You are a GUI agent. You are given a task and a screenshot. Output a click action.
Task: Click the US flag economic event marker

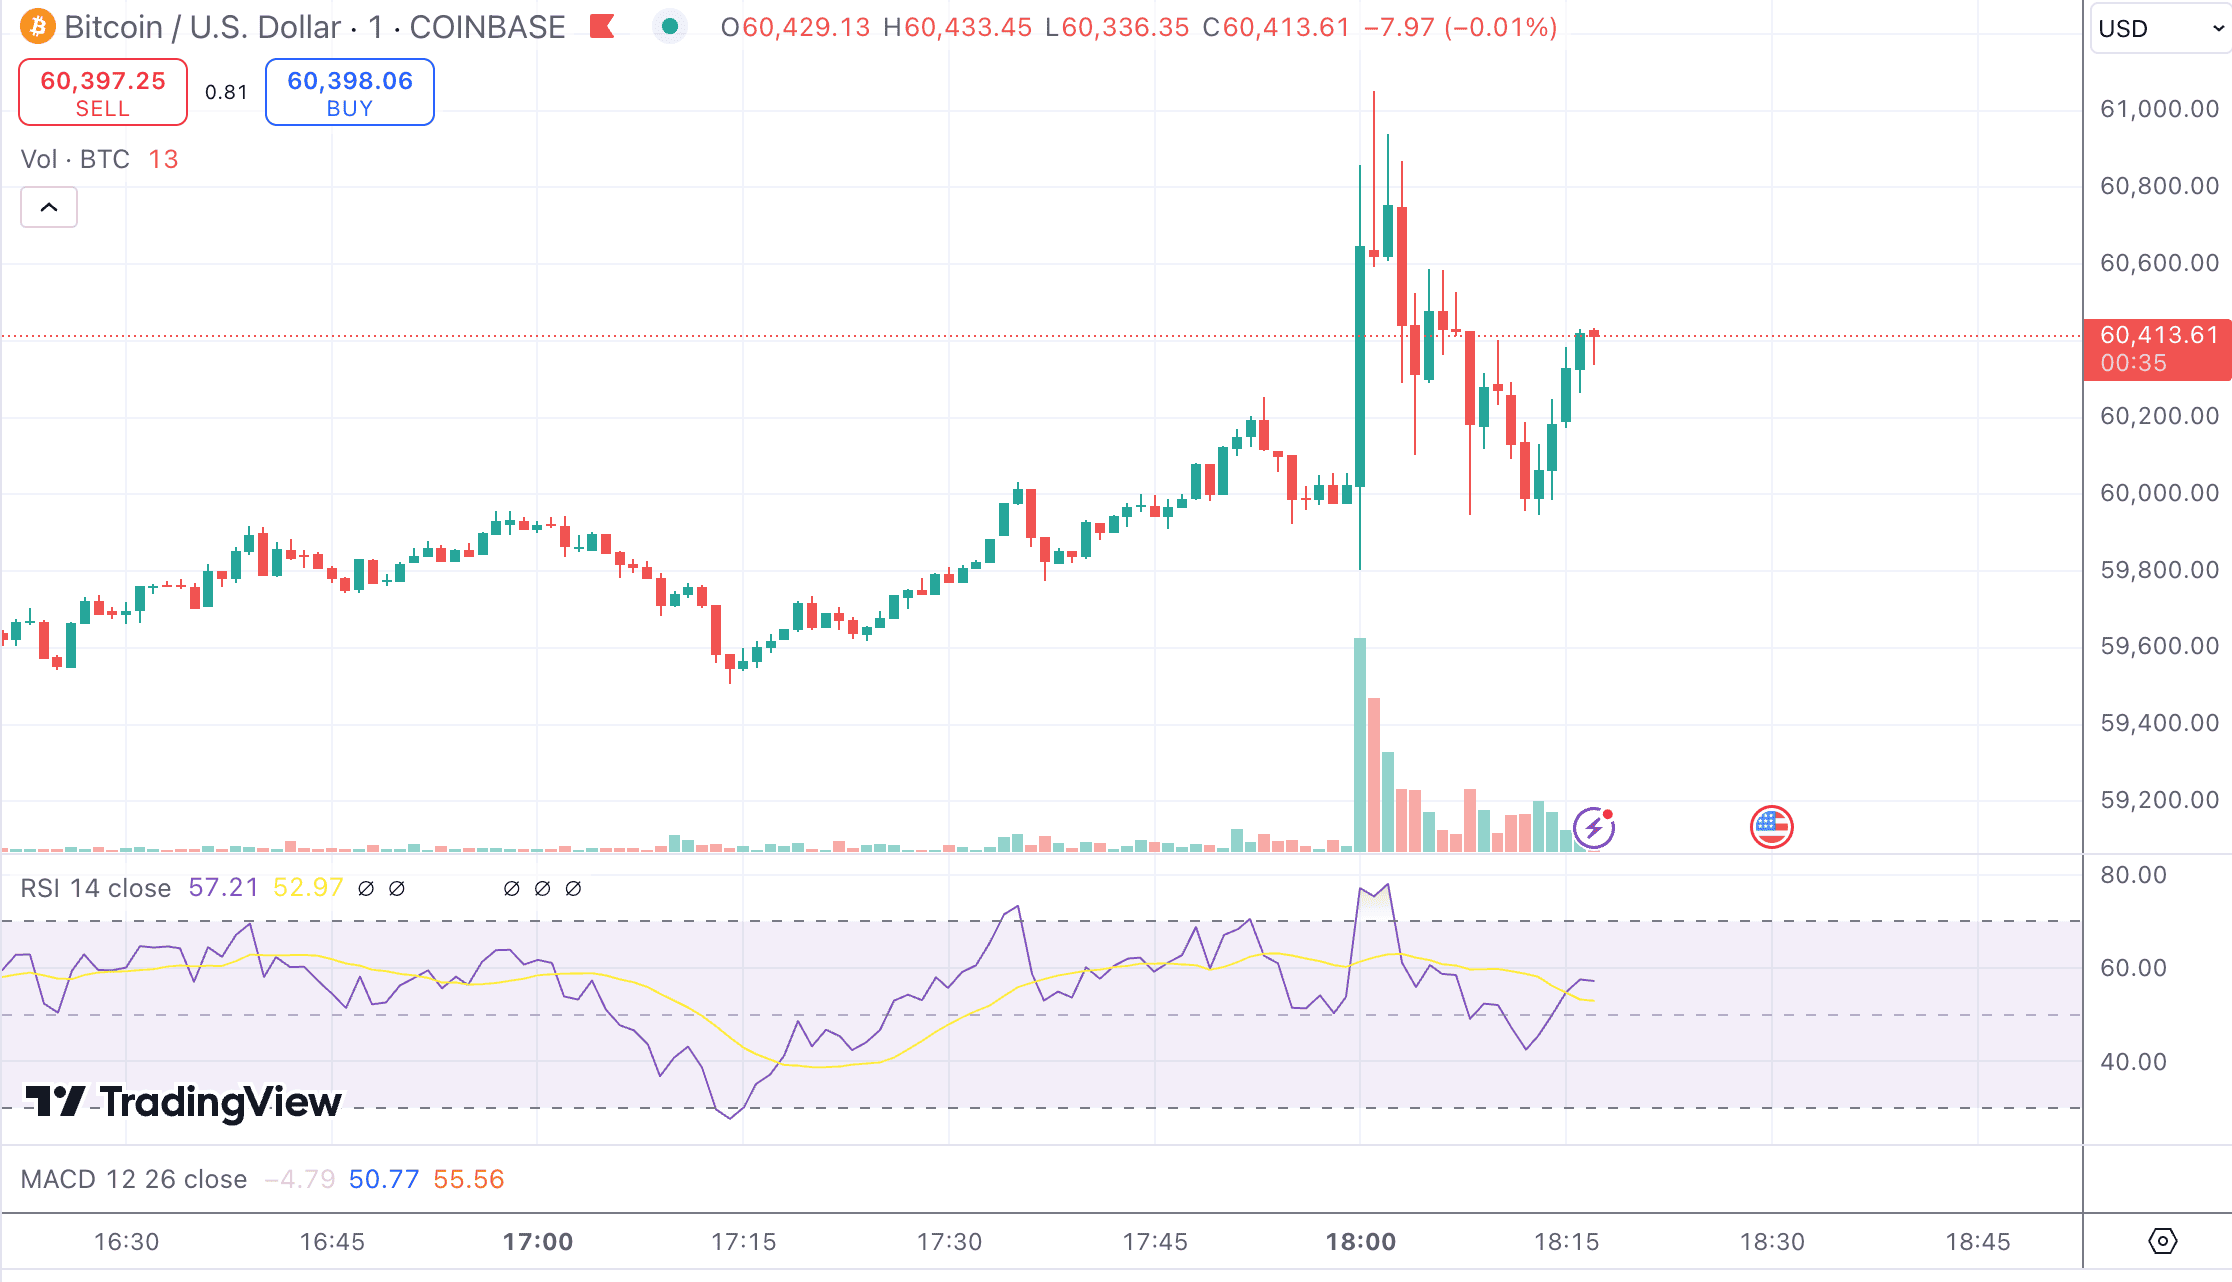tap(1772, 827)
